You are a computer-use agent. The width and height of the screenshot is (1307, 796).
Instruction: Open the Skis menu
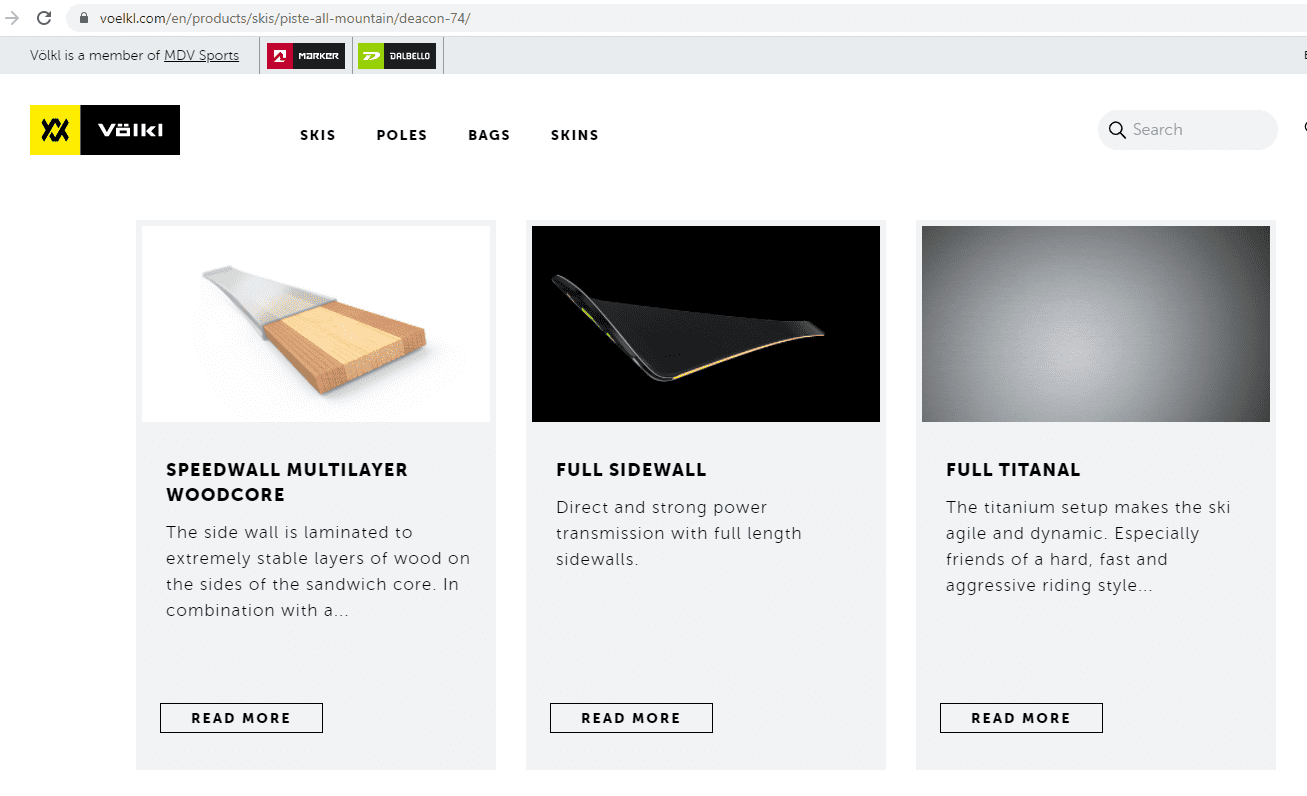pos(318,135)
